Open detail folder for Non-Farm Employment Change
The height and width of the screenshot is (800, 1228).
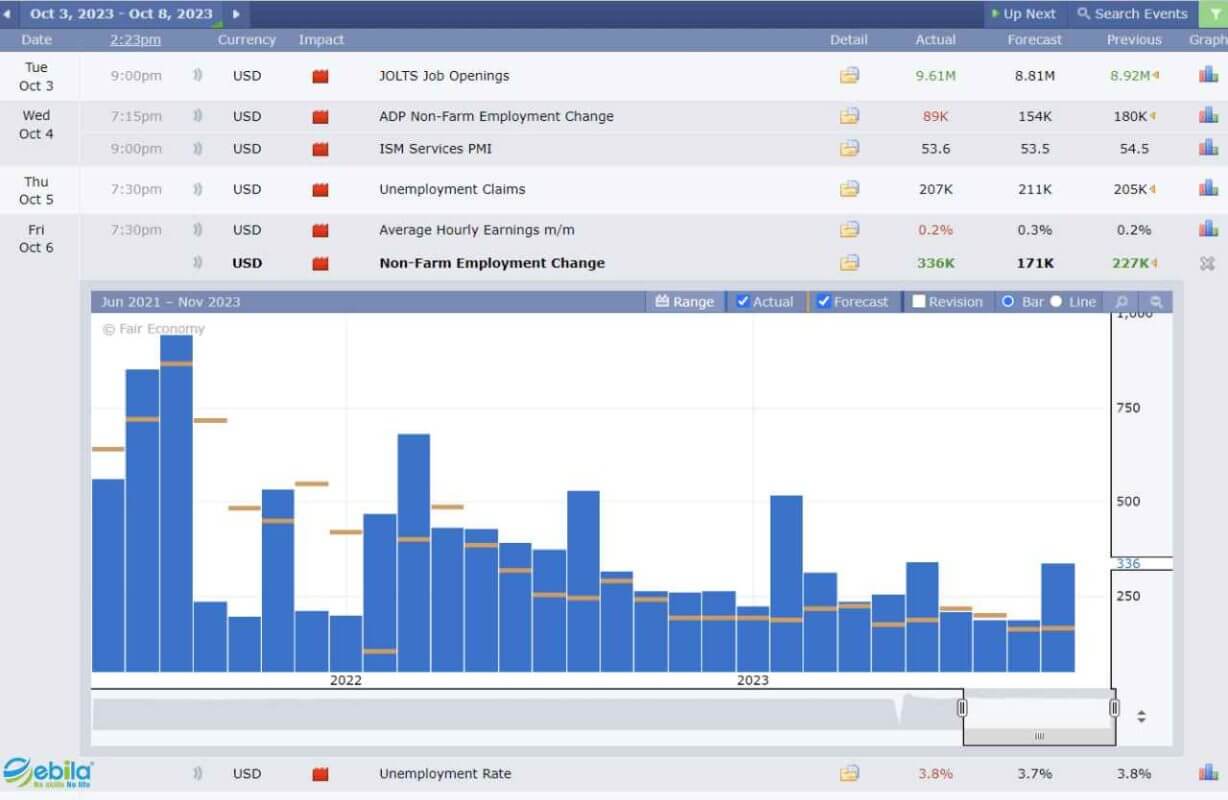click(x=849, y=263)
